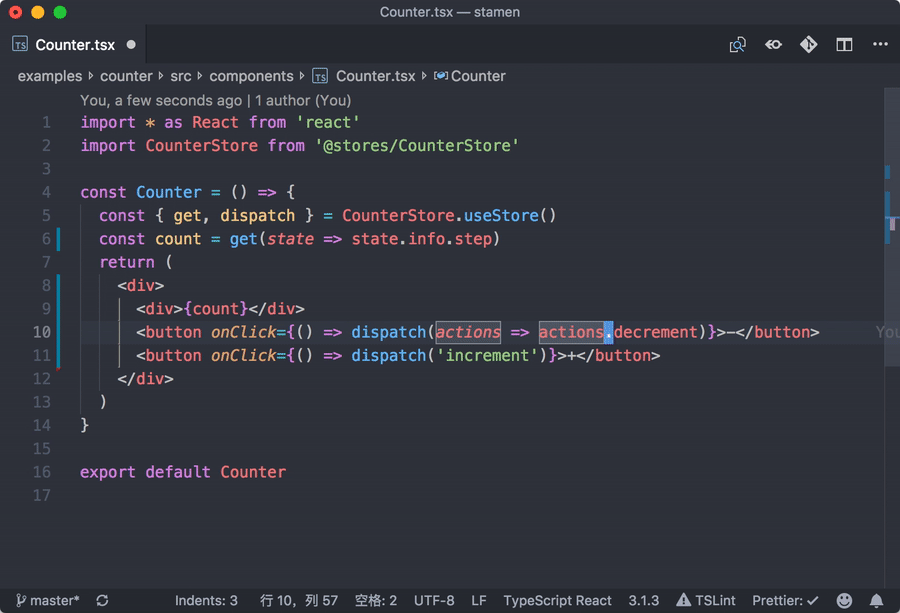Open the GitLens authors code lens
Viewport: 900px width, 613px height.
tap(215, 100)
